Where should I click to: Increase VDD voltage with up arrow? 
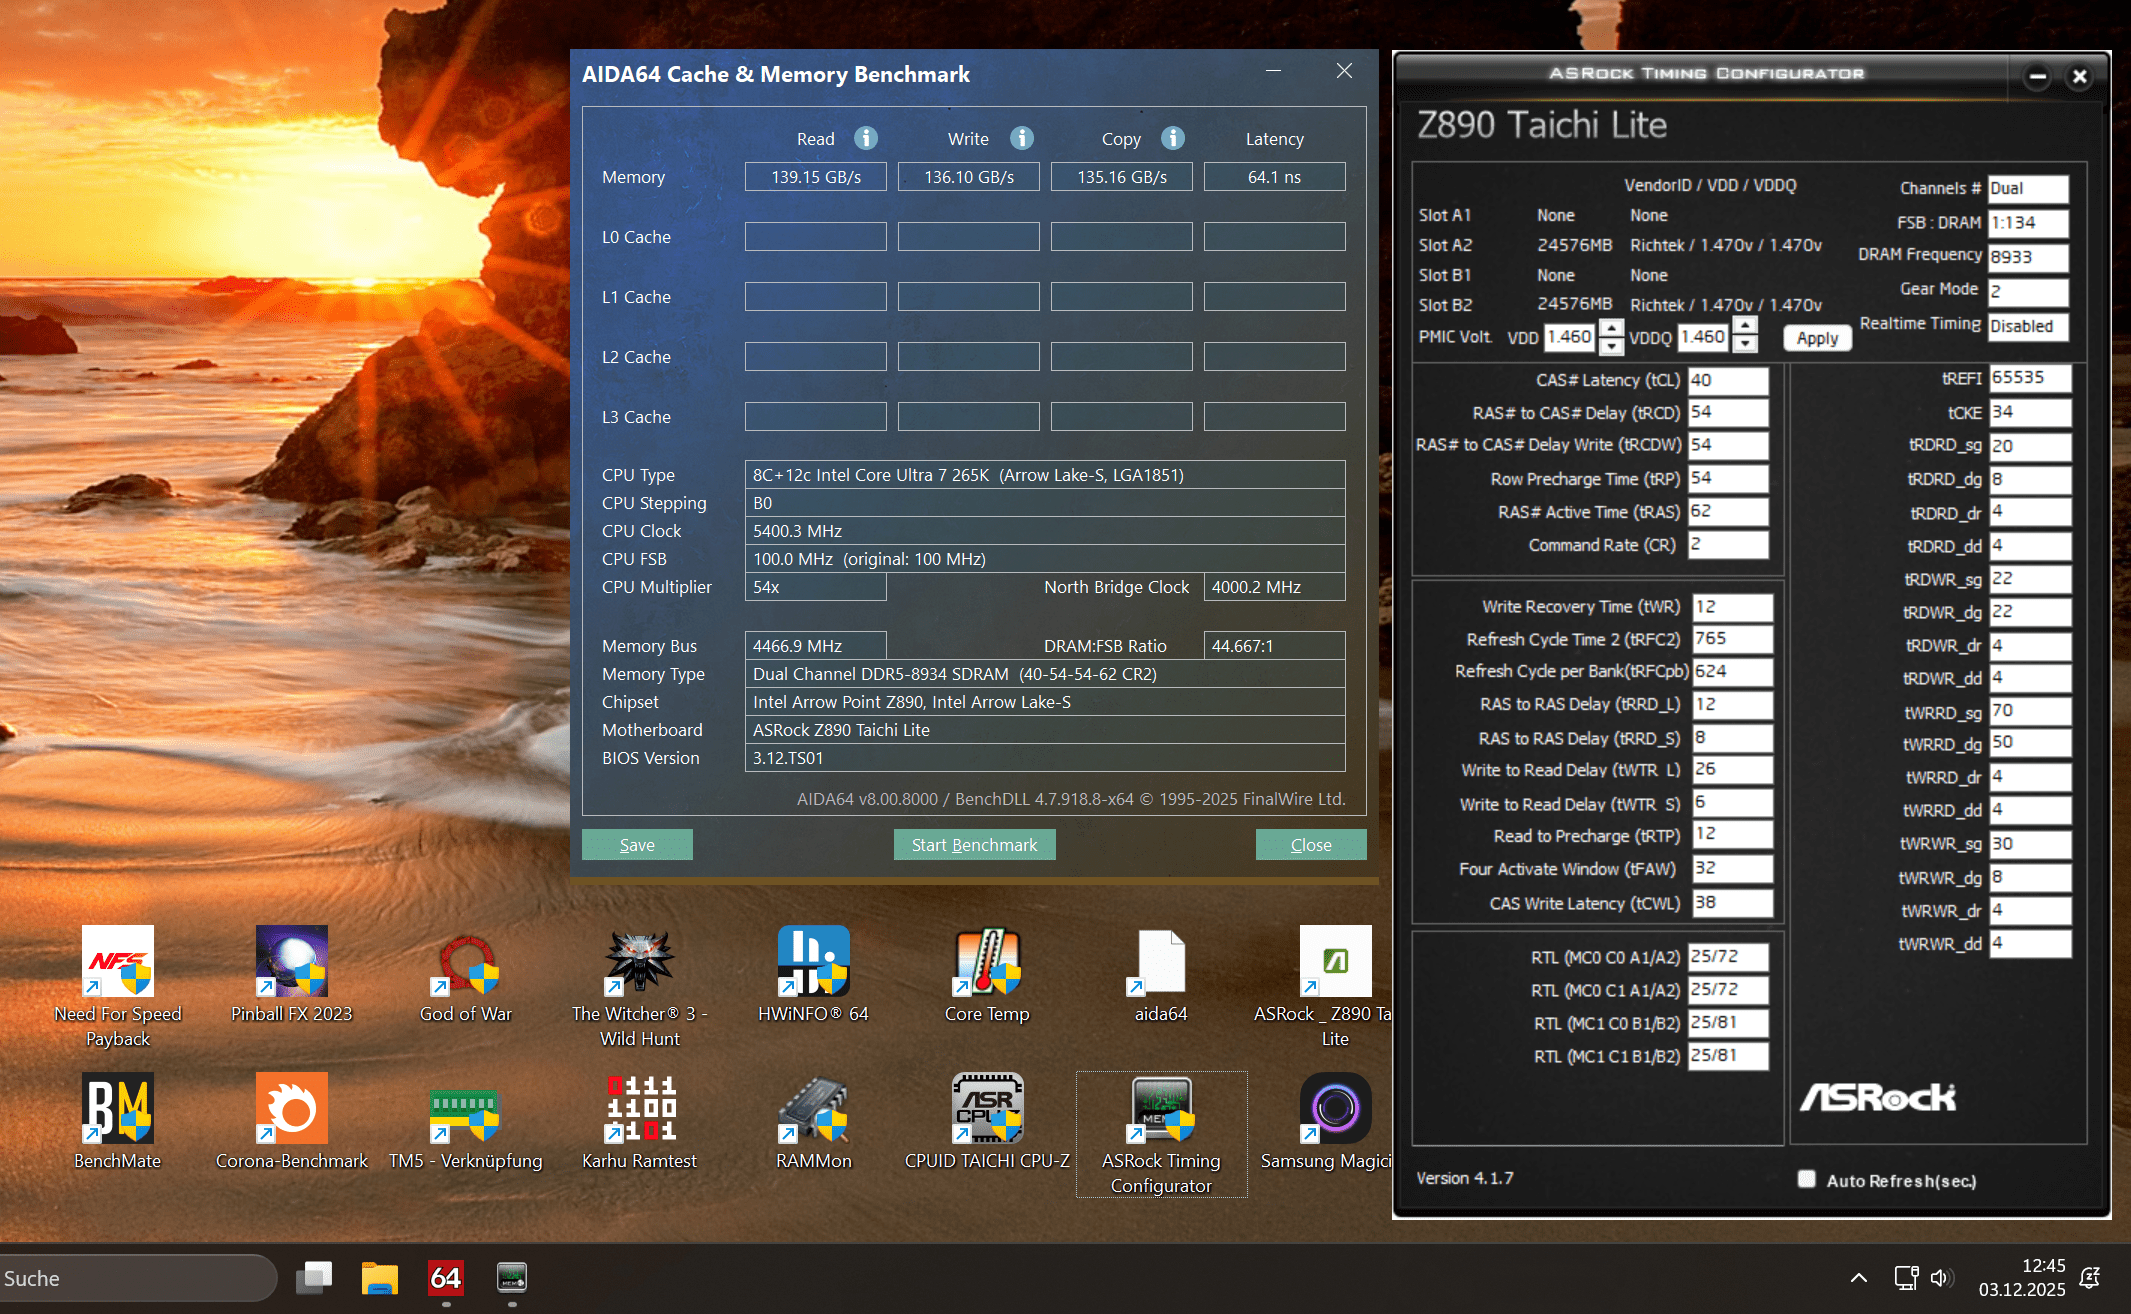click(1611, 328)
